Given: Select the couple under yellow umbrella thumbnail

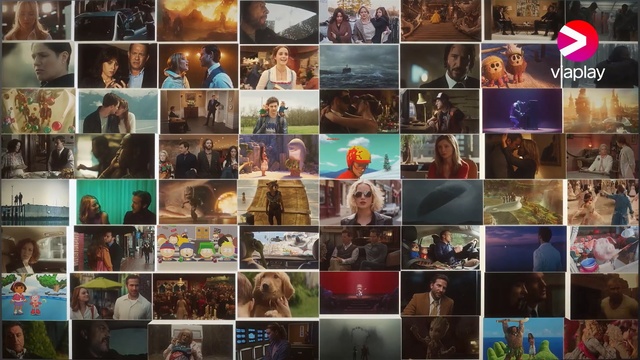Looking at the screenshot, I should (x=111, y=296).
